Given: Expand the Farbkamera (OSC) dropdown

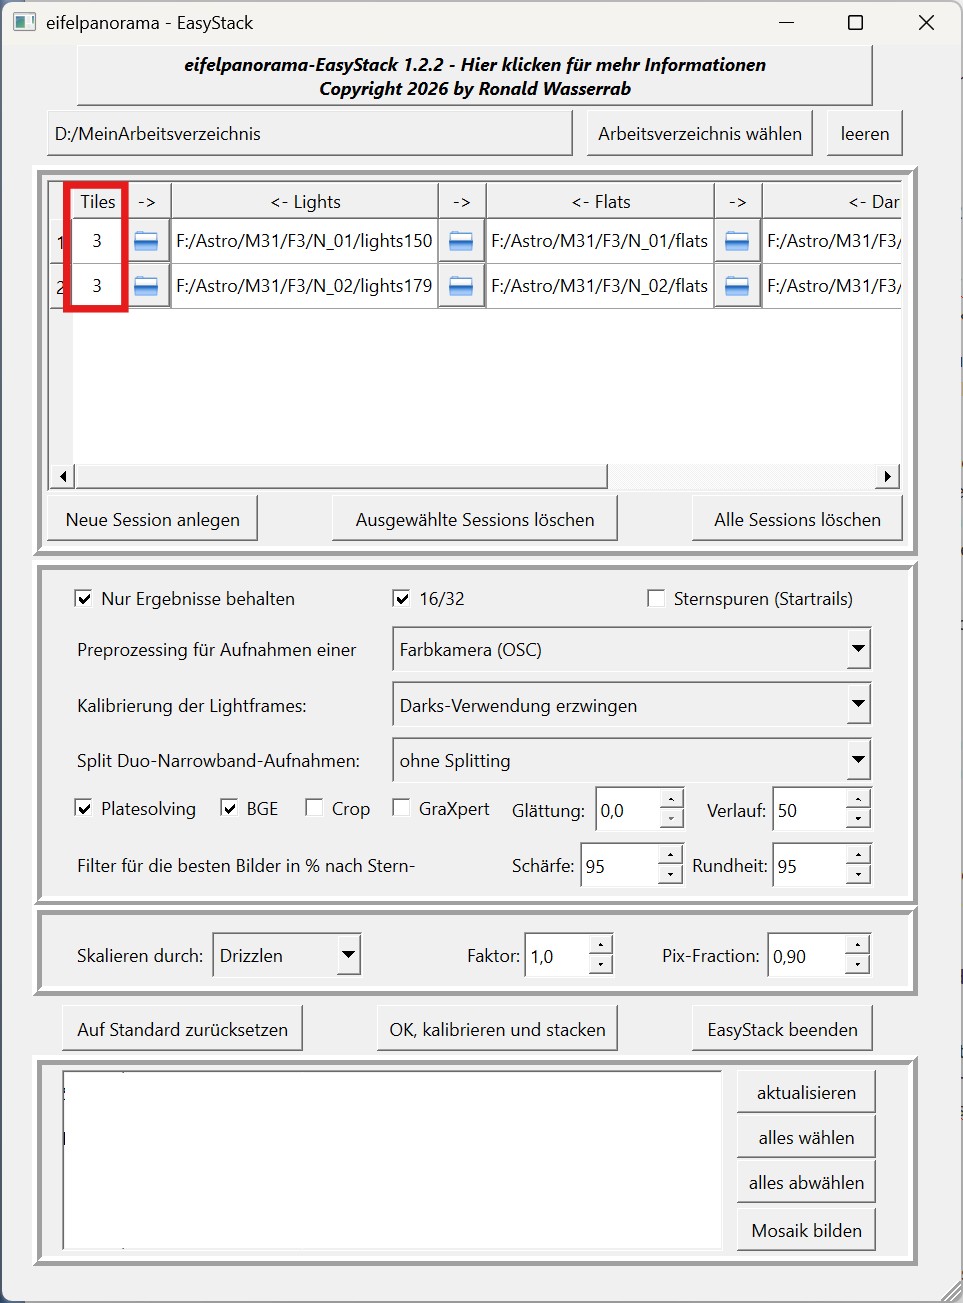Looking at the screenshot, I should click(858, 649).
